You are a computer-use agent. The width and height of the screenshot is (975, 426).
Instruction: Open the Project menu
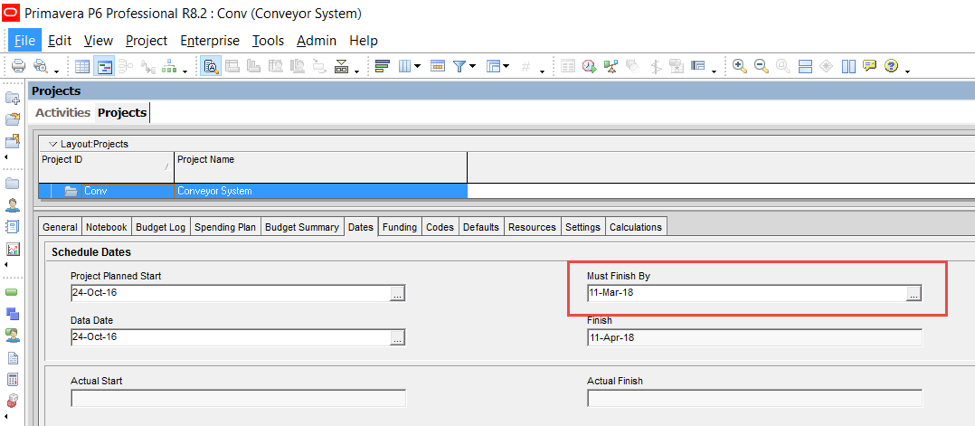click(x=146, y=40)
